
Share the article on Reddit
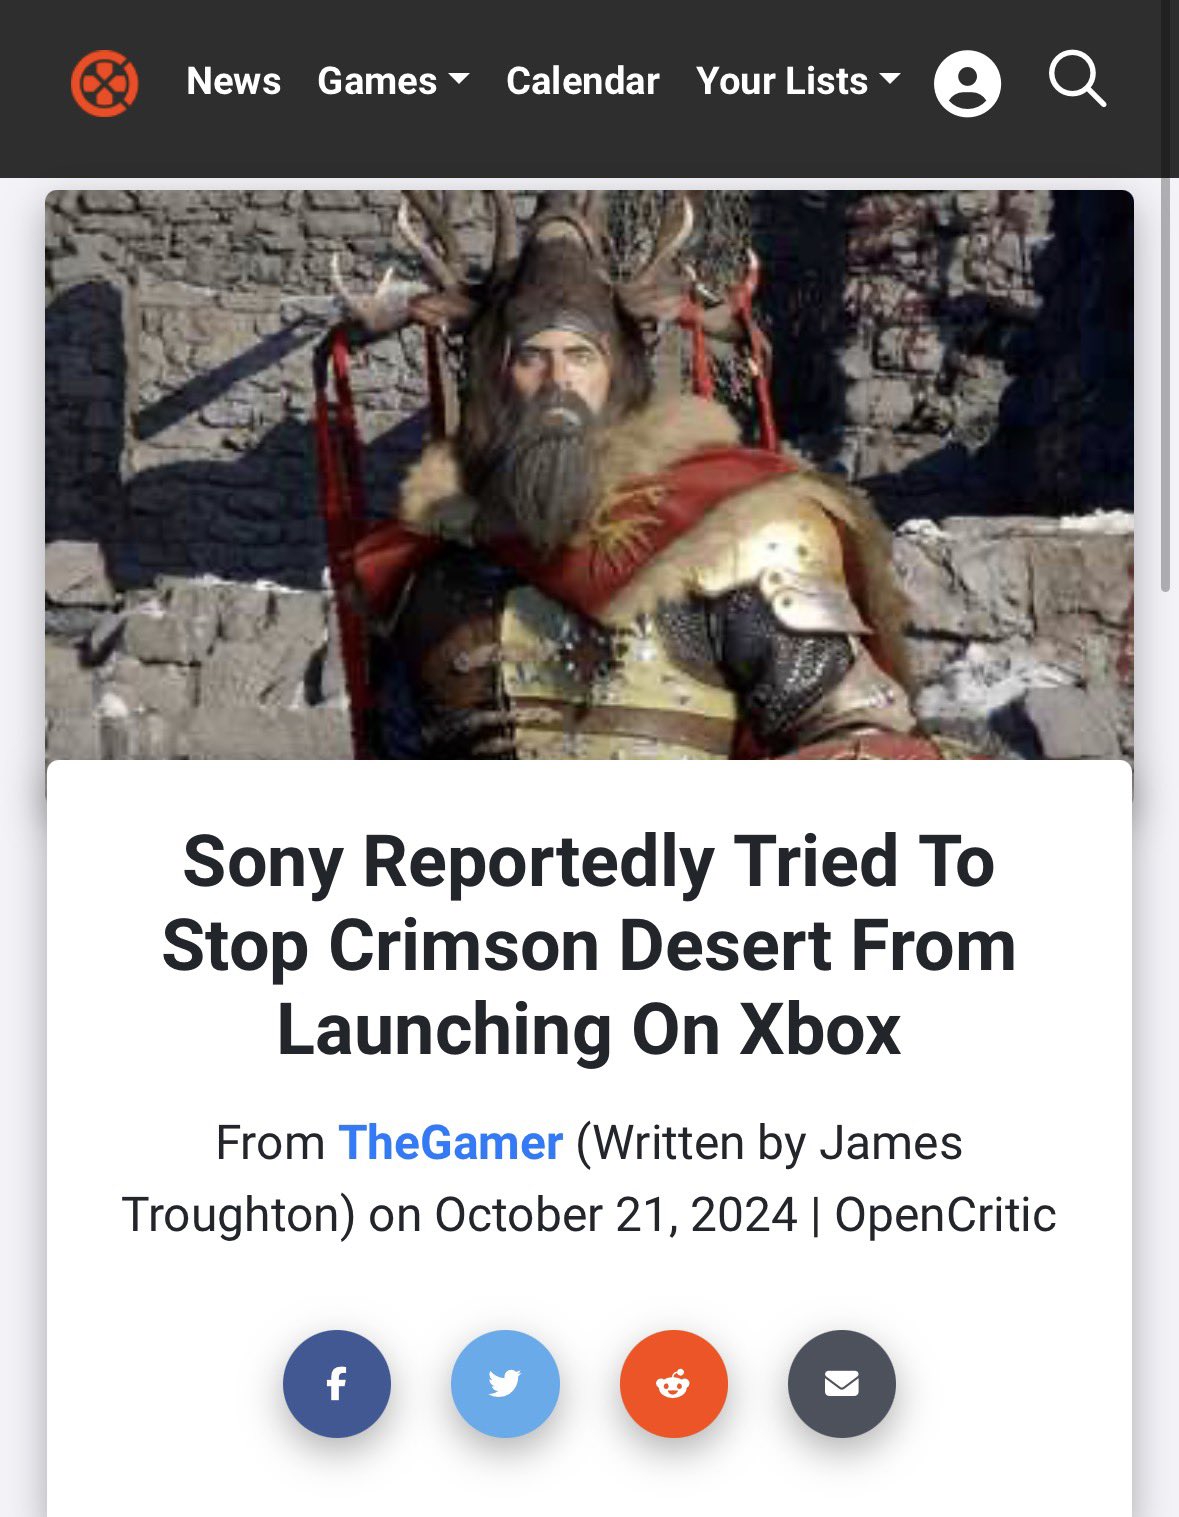pyautogui.click(x=674, y=1384)
